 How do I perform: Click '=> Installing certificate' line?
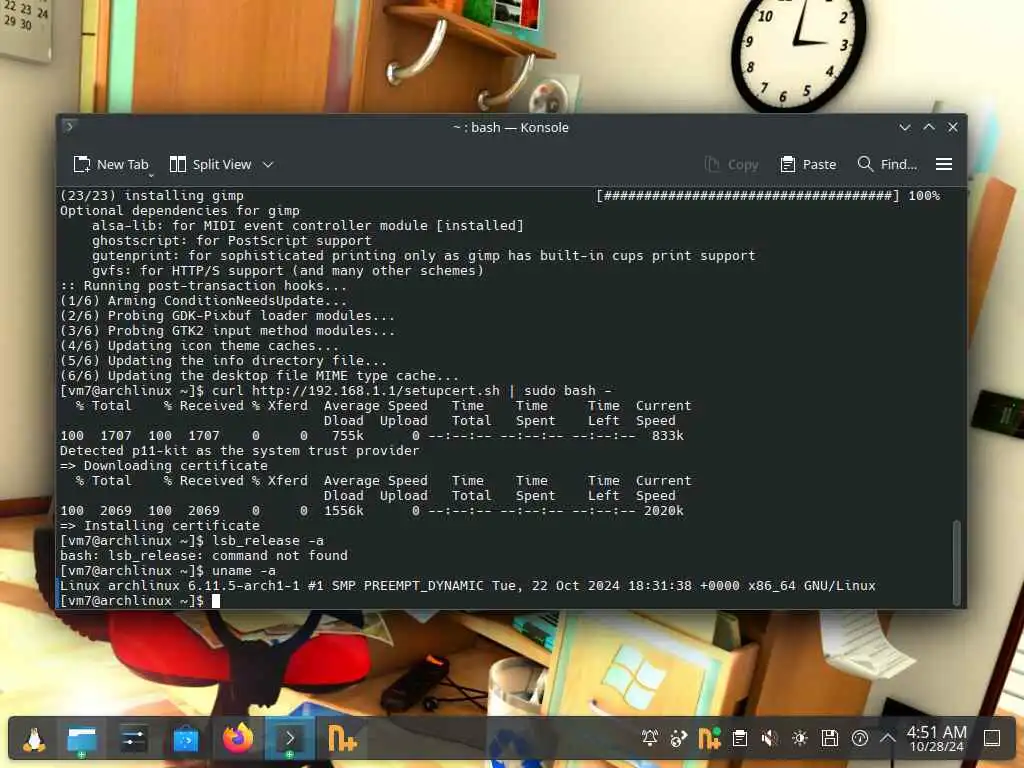pos(159,526)
